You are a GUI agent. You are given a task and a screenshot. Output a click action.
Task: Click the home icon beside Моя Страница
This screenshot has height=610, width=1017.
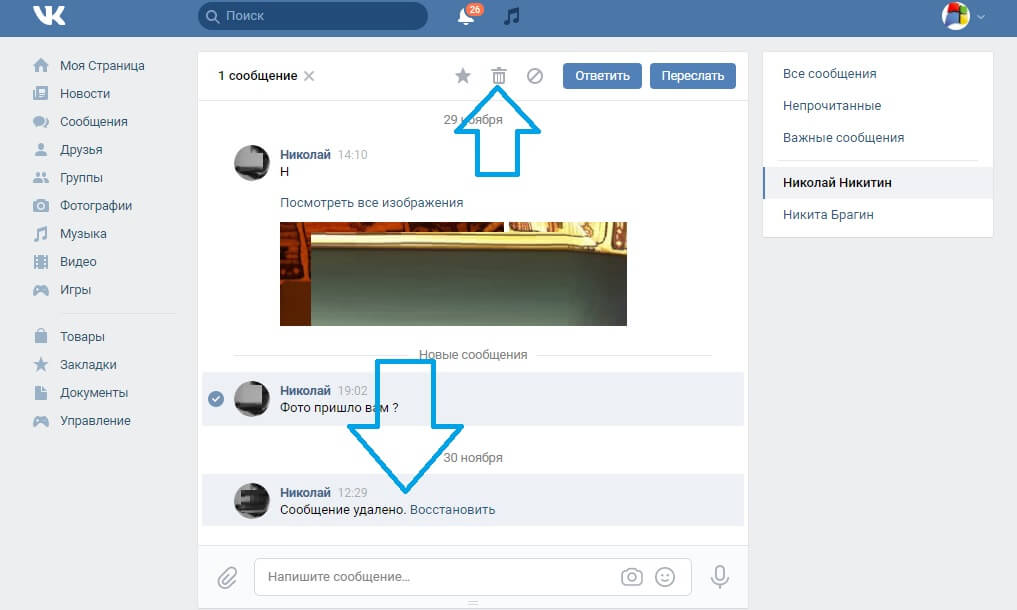[x=41, y=65]
